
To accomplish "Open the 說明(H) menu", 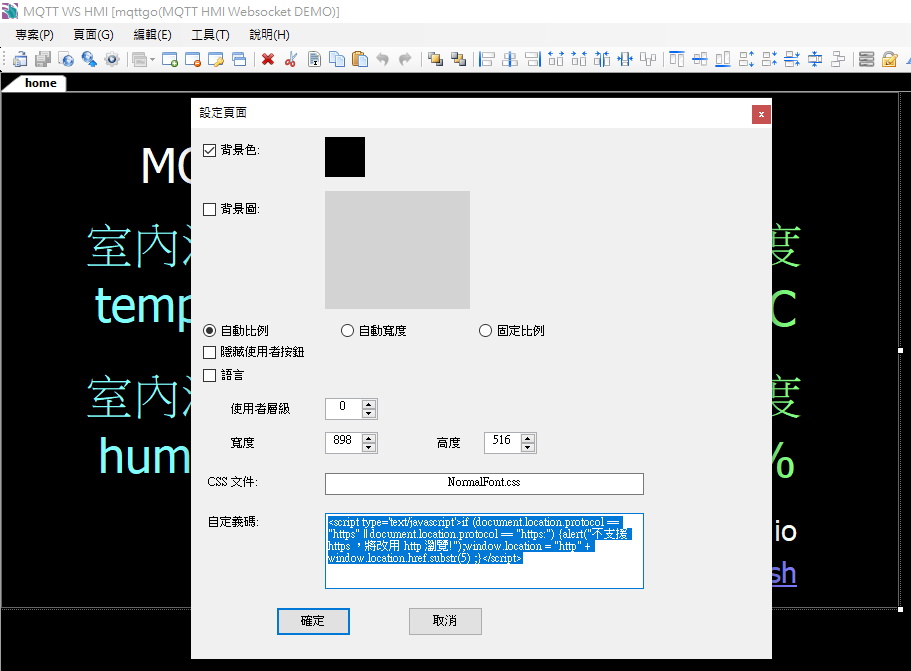I will [x=270, y=35].
